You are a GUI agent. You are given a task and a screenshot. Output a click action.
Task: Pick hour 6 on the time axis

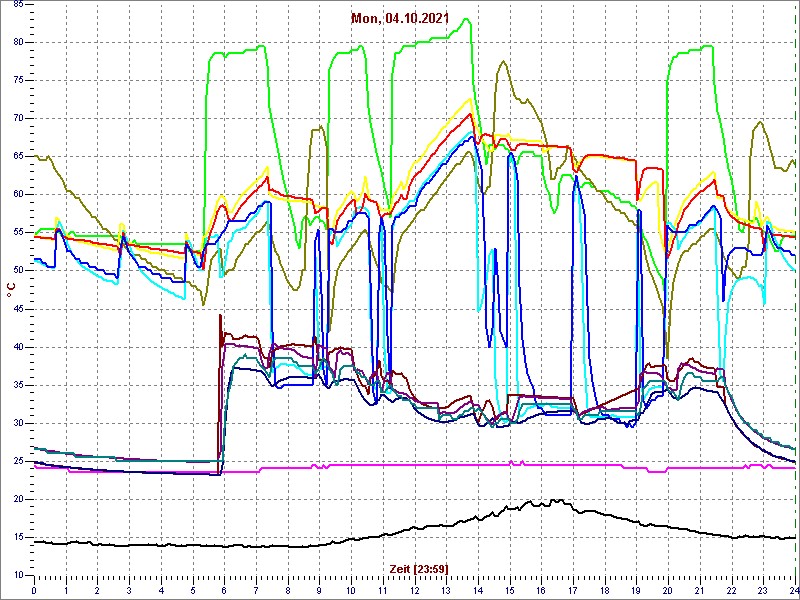tap(224, 591)
